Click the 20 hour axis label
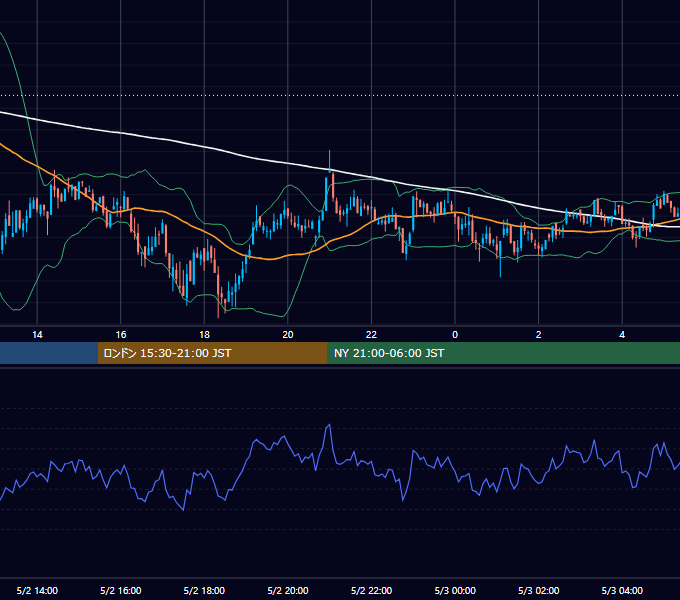The image size is (680, 600). point(288,335)
